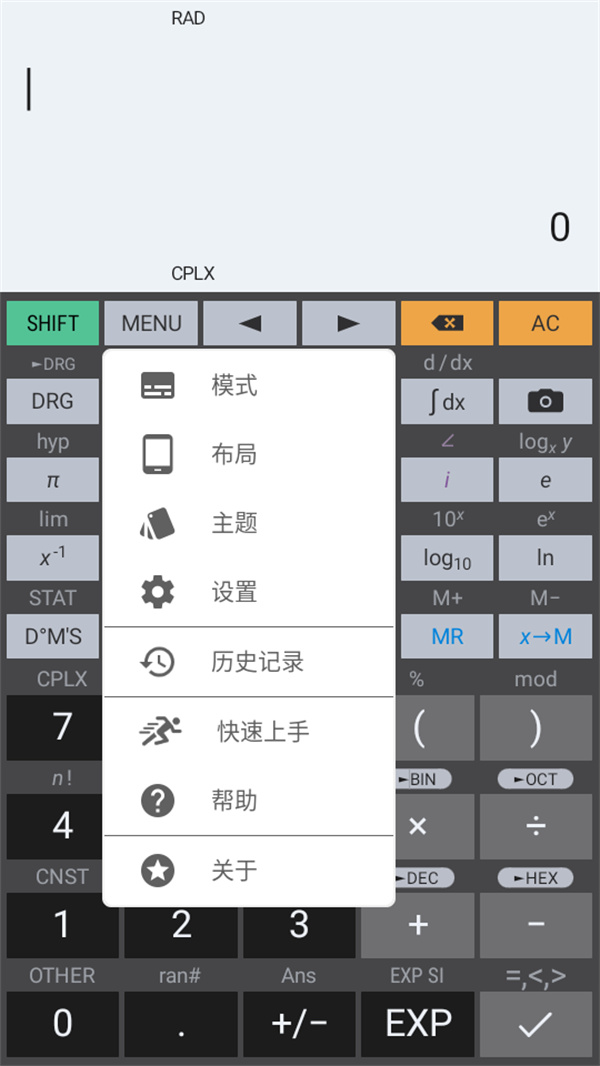Tap the integral ∫dx key
600x1066 pixels.
[x=447, y=401]
